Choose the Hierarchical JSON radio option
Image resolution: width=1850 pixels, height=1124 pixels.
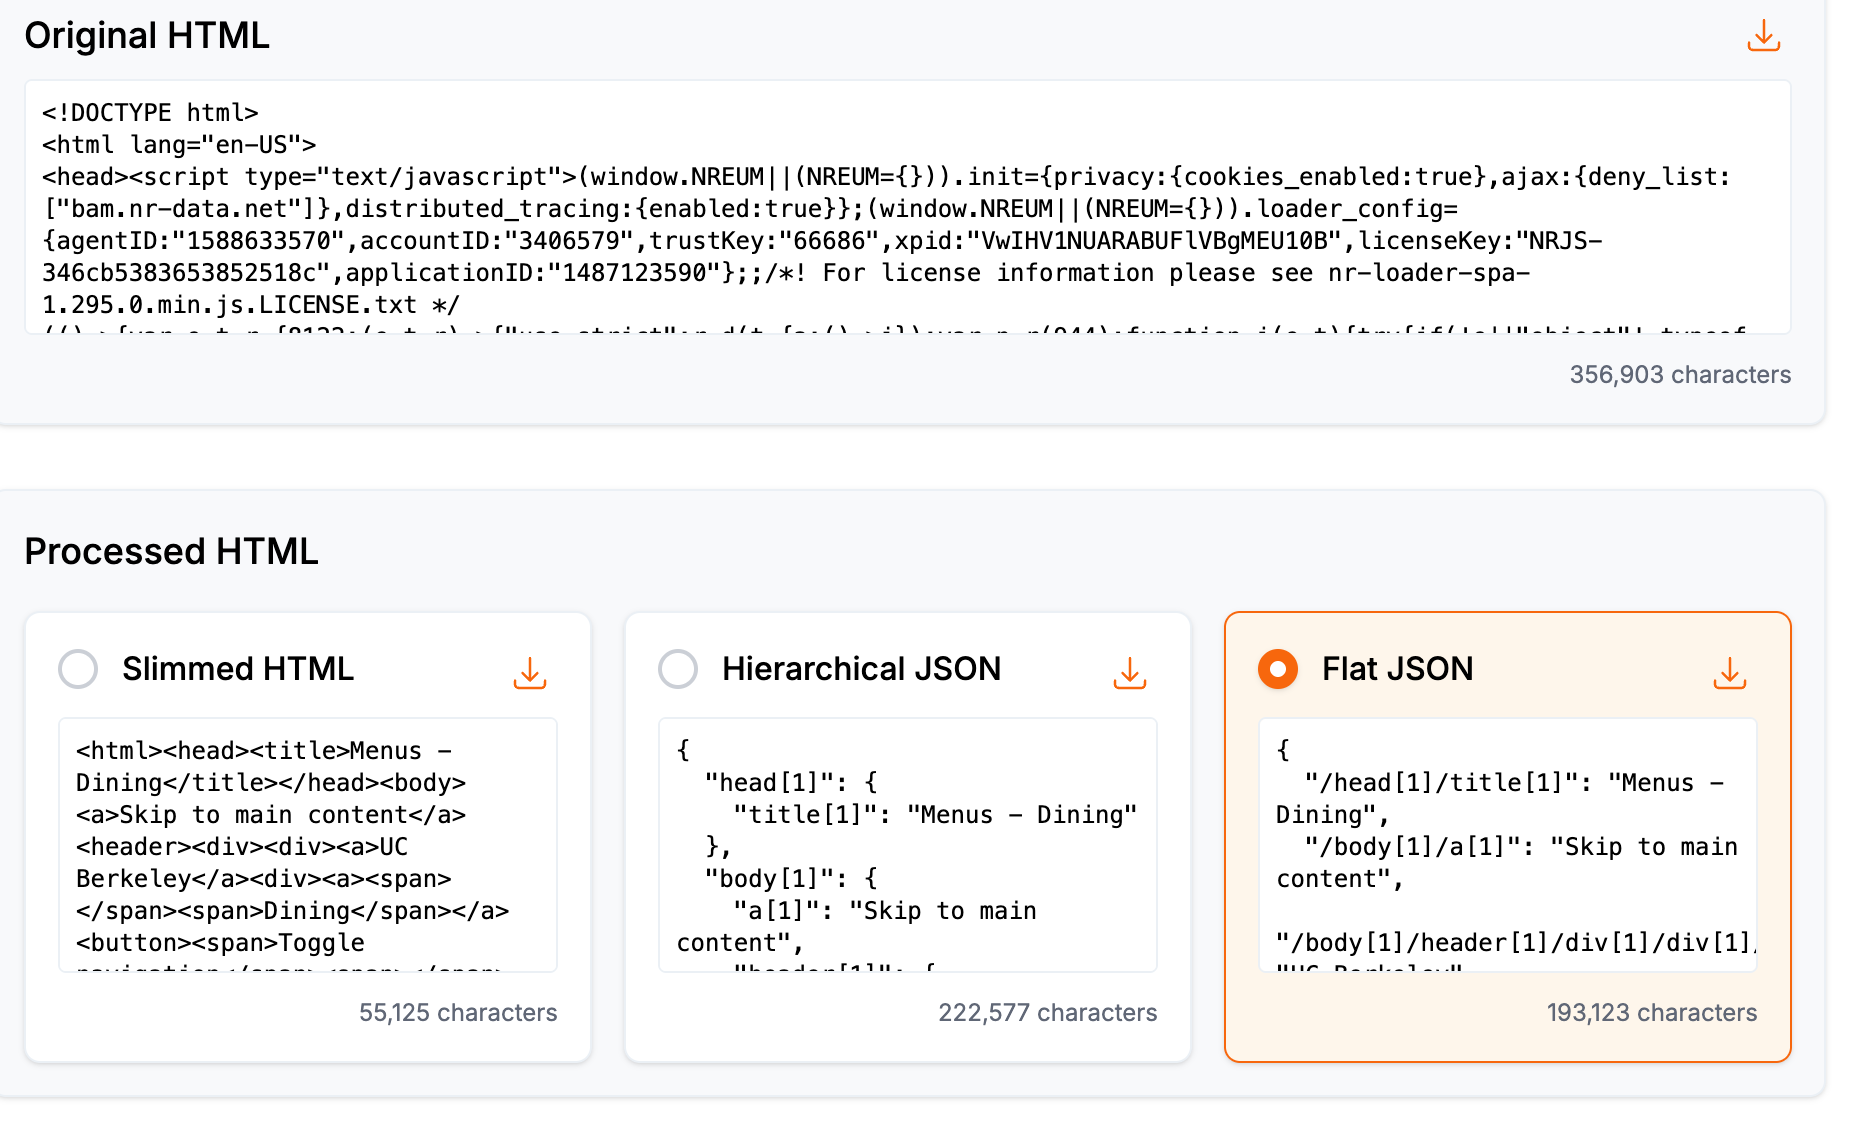(x=678, y=669)
